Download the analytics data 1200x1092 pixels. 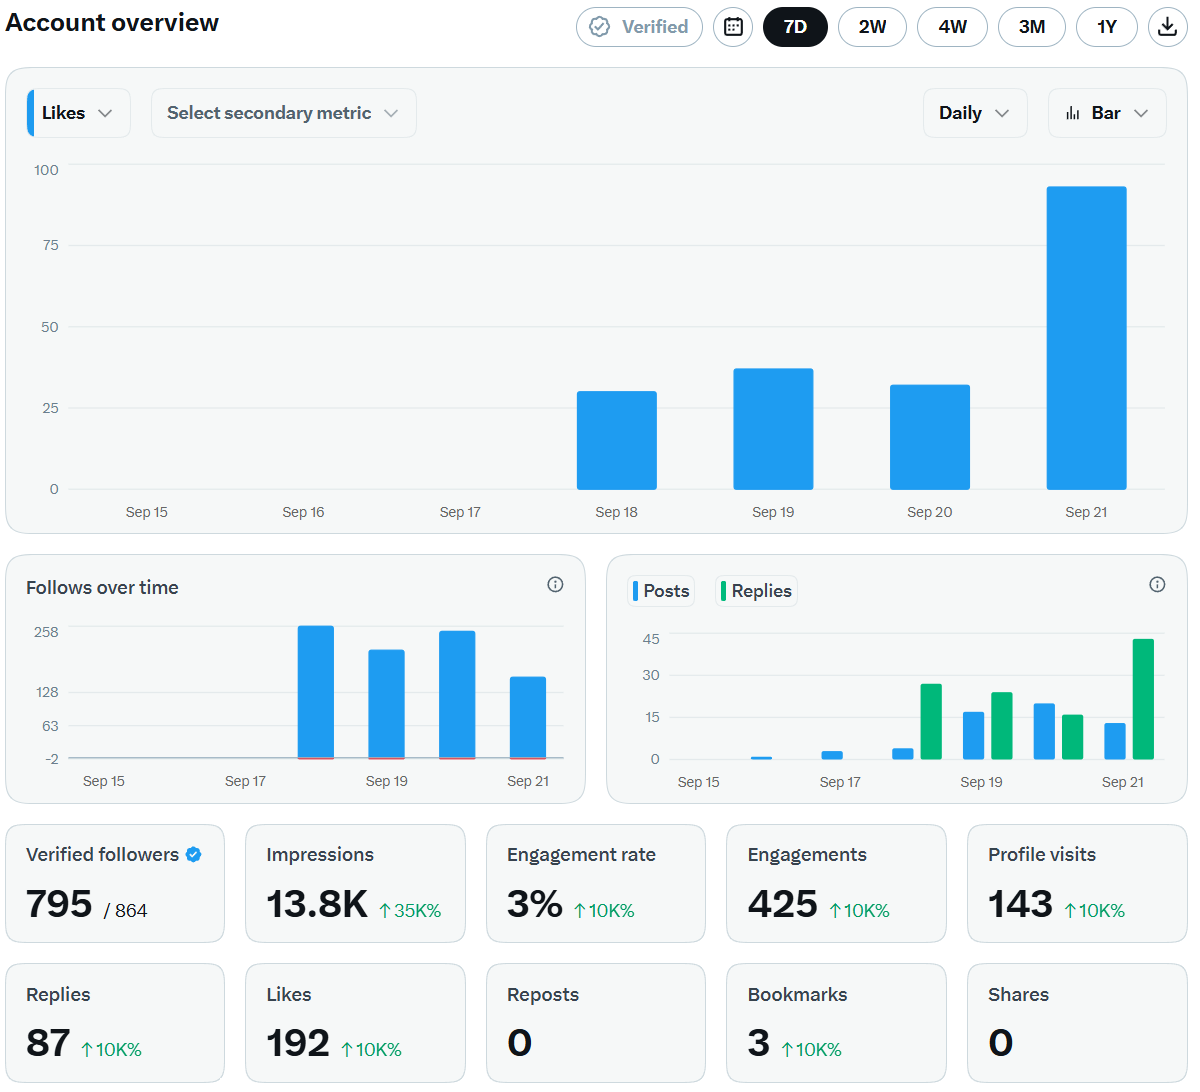click(1167, 27)
